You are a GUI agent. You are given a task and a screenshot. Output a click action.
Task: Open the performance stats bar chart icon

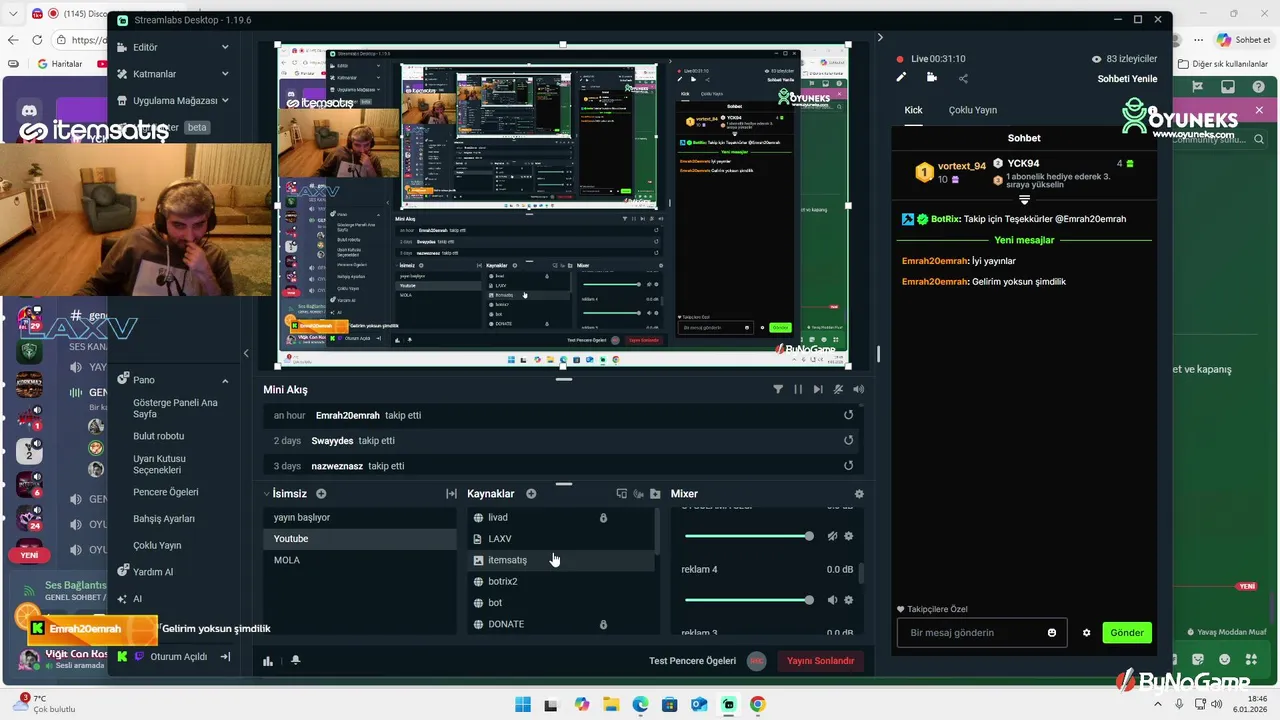(x=268, y=661)
